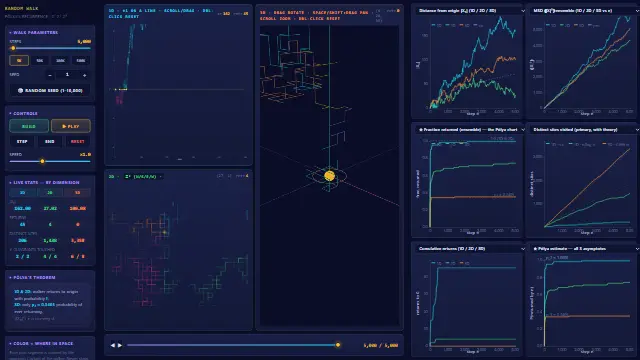This screenshot has height=360, width=640.
Task: Toggle 1D series in Distance from origin legend
Action: click(x=436, y=25)
